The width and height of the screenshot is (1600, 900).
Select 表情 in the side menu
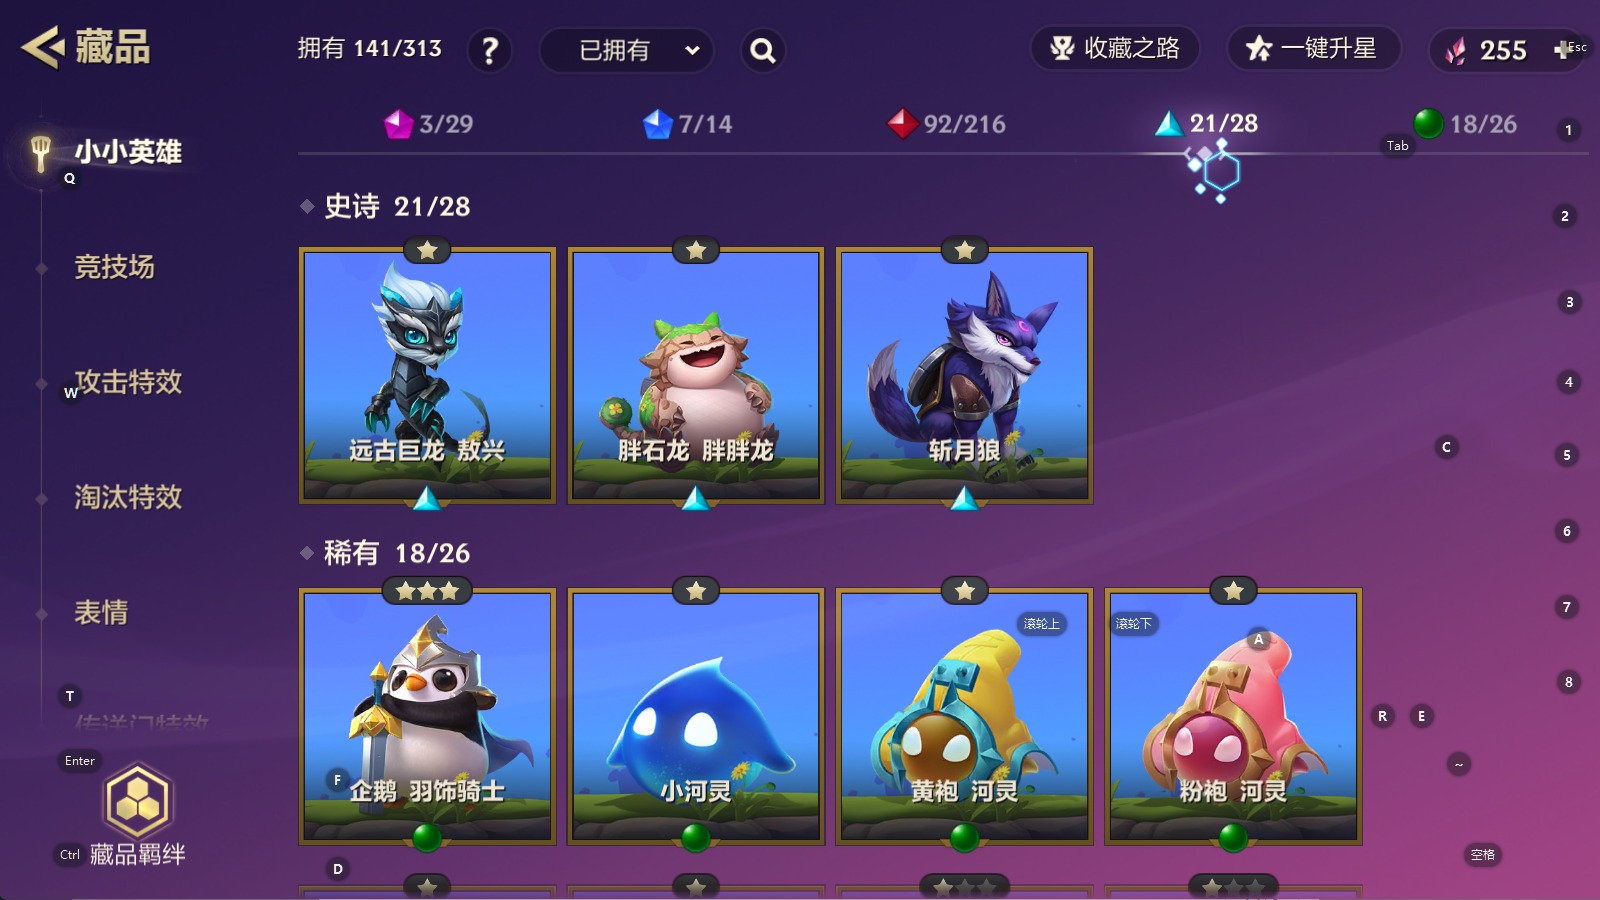click(101, 612)
